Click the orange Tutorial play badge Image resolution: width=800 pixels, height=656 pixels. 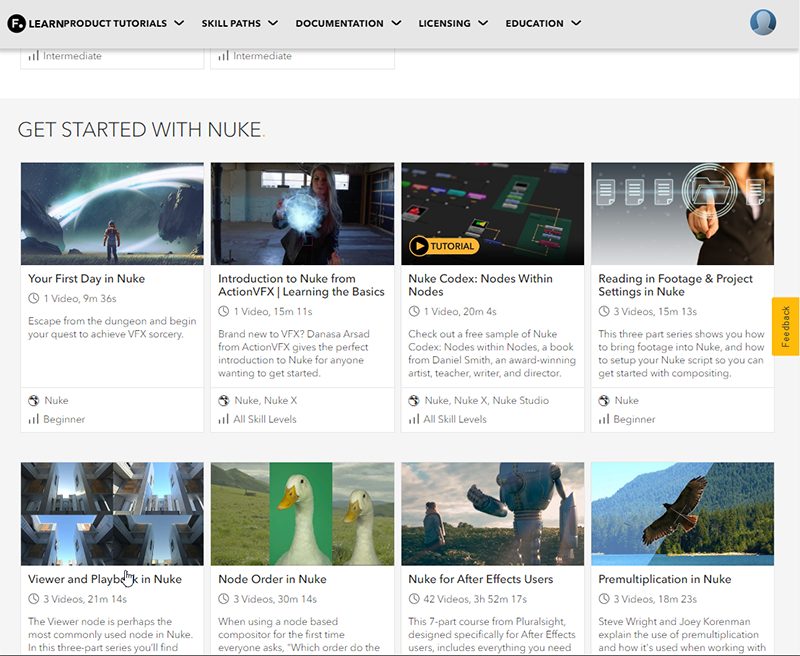pyautogui.click(x=443, y=246)
